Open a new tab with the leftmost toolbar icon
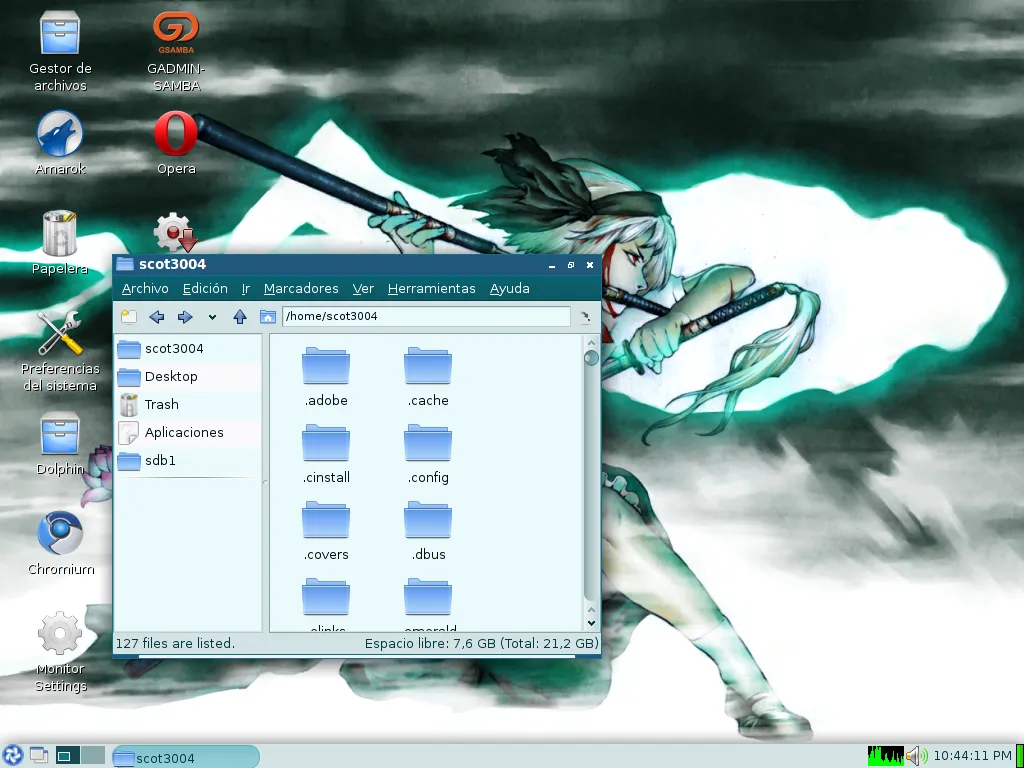 [x=128, y=316]
